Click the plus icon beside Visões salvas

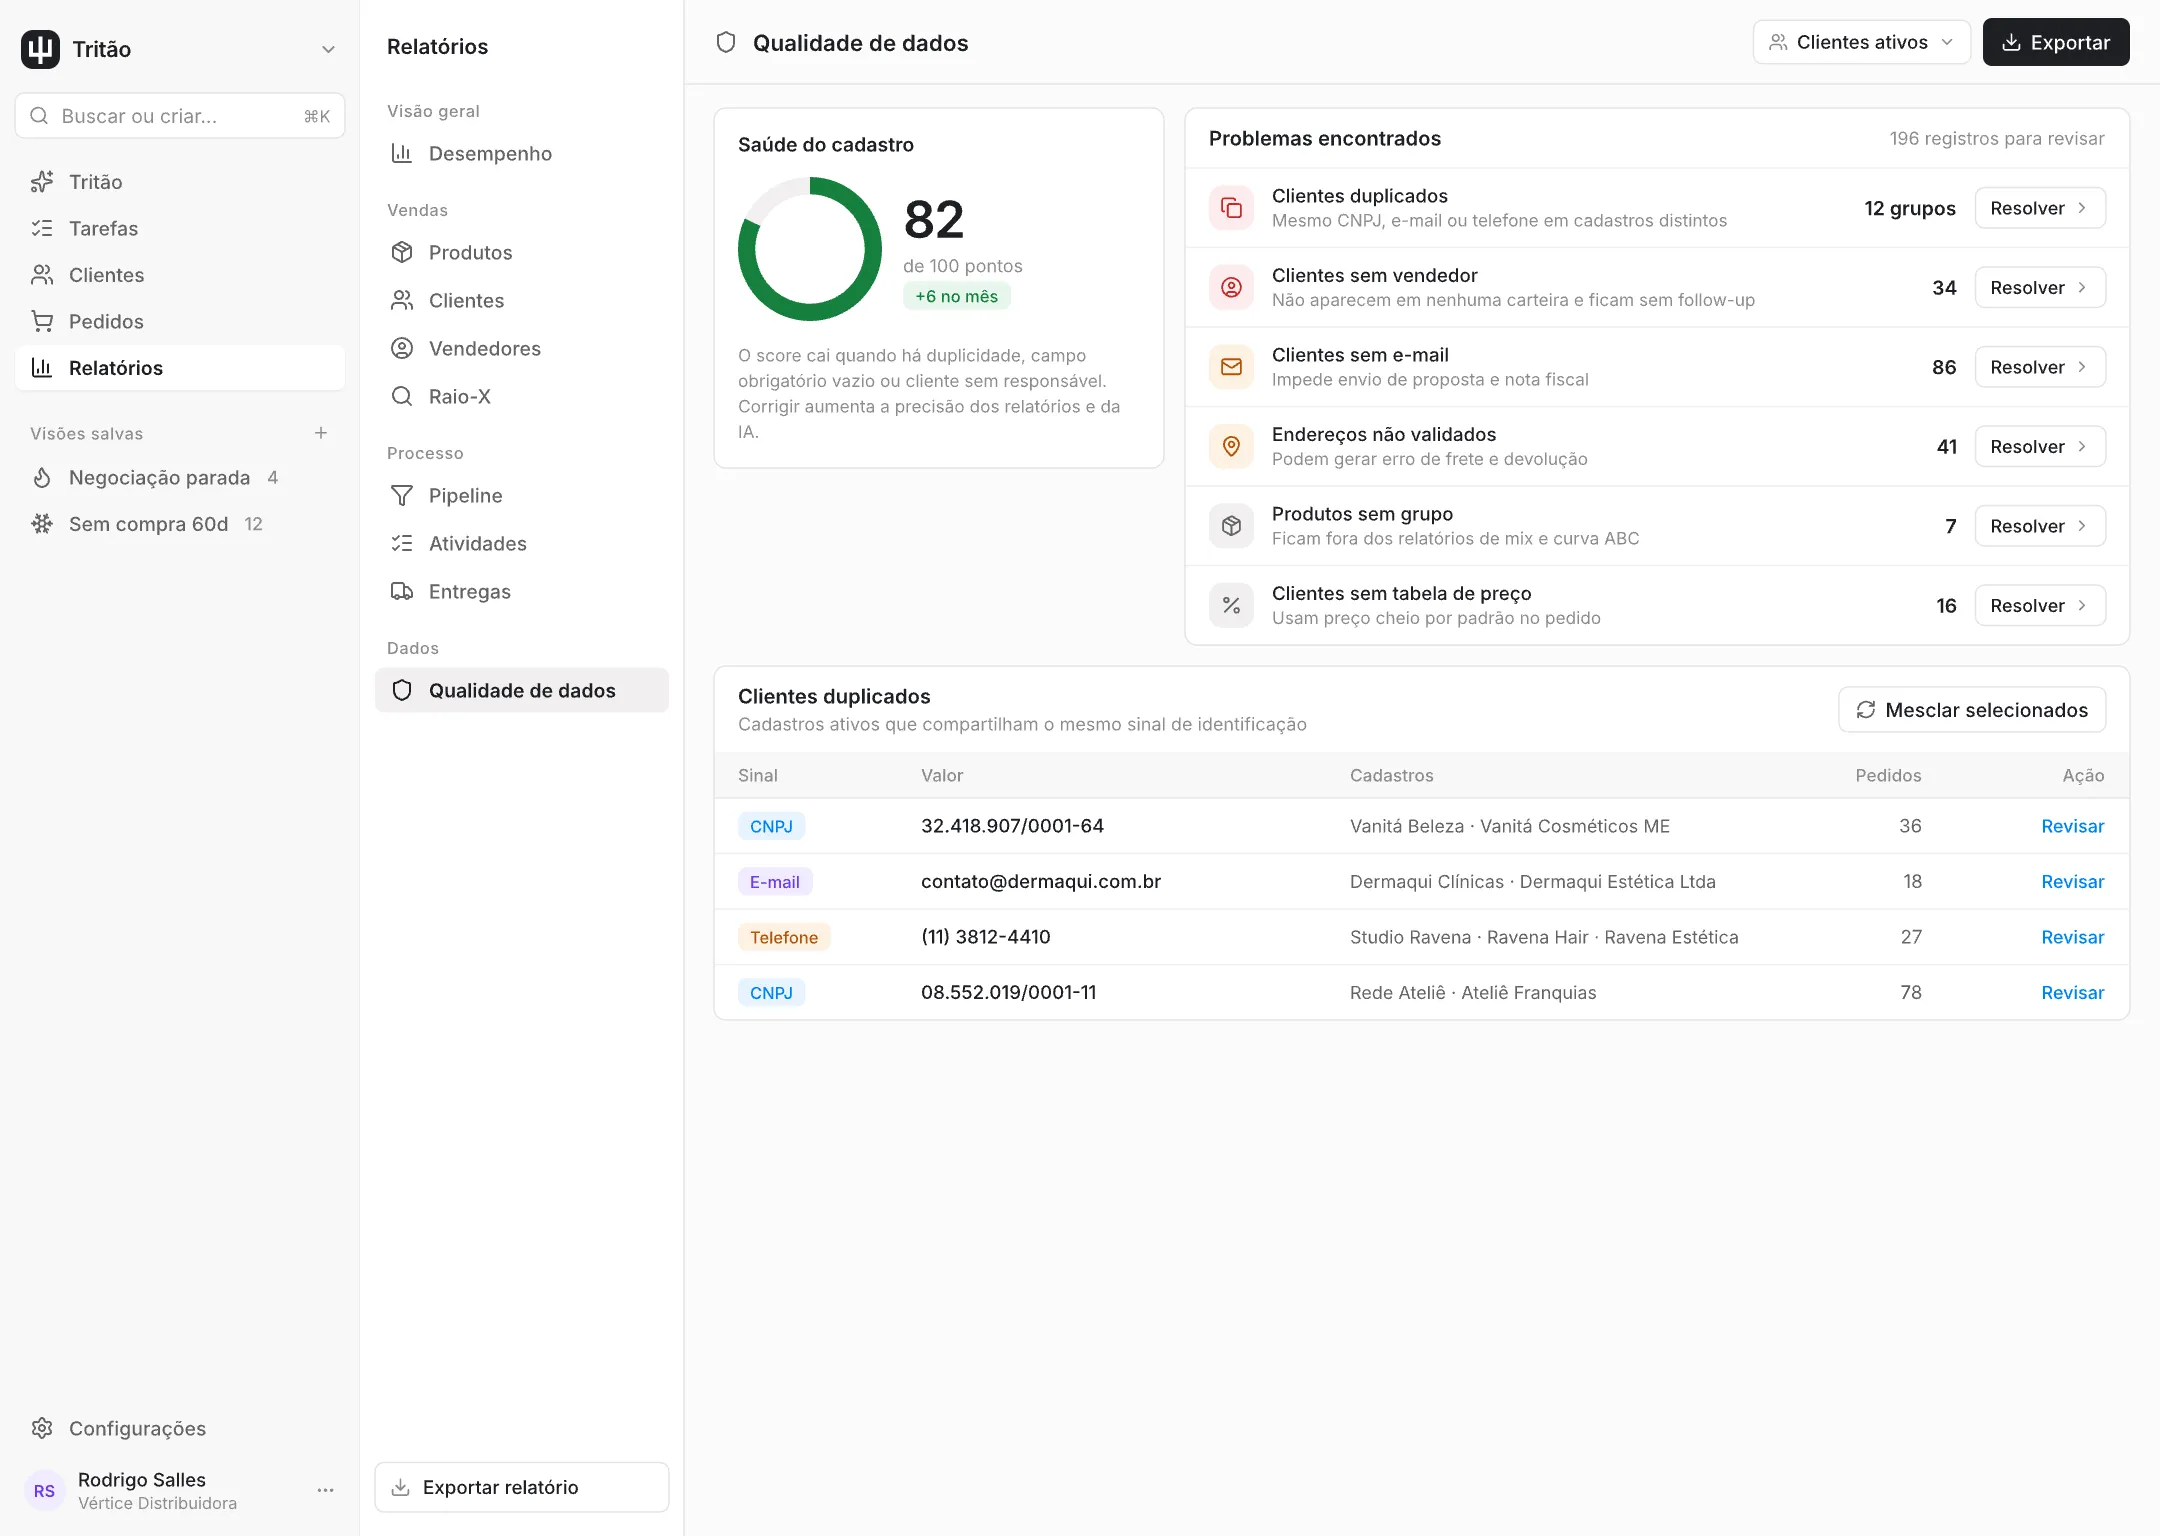click(321, 433)
